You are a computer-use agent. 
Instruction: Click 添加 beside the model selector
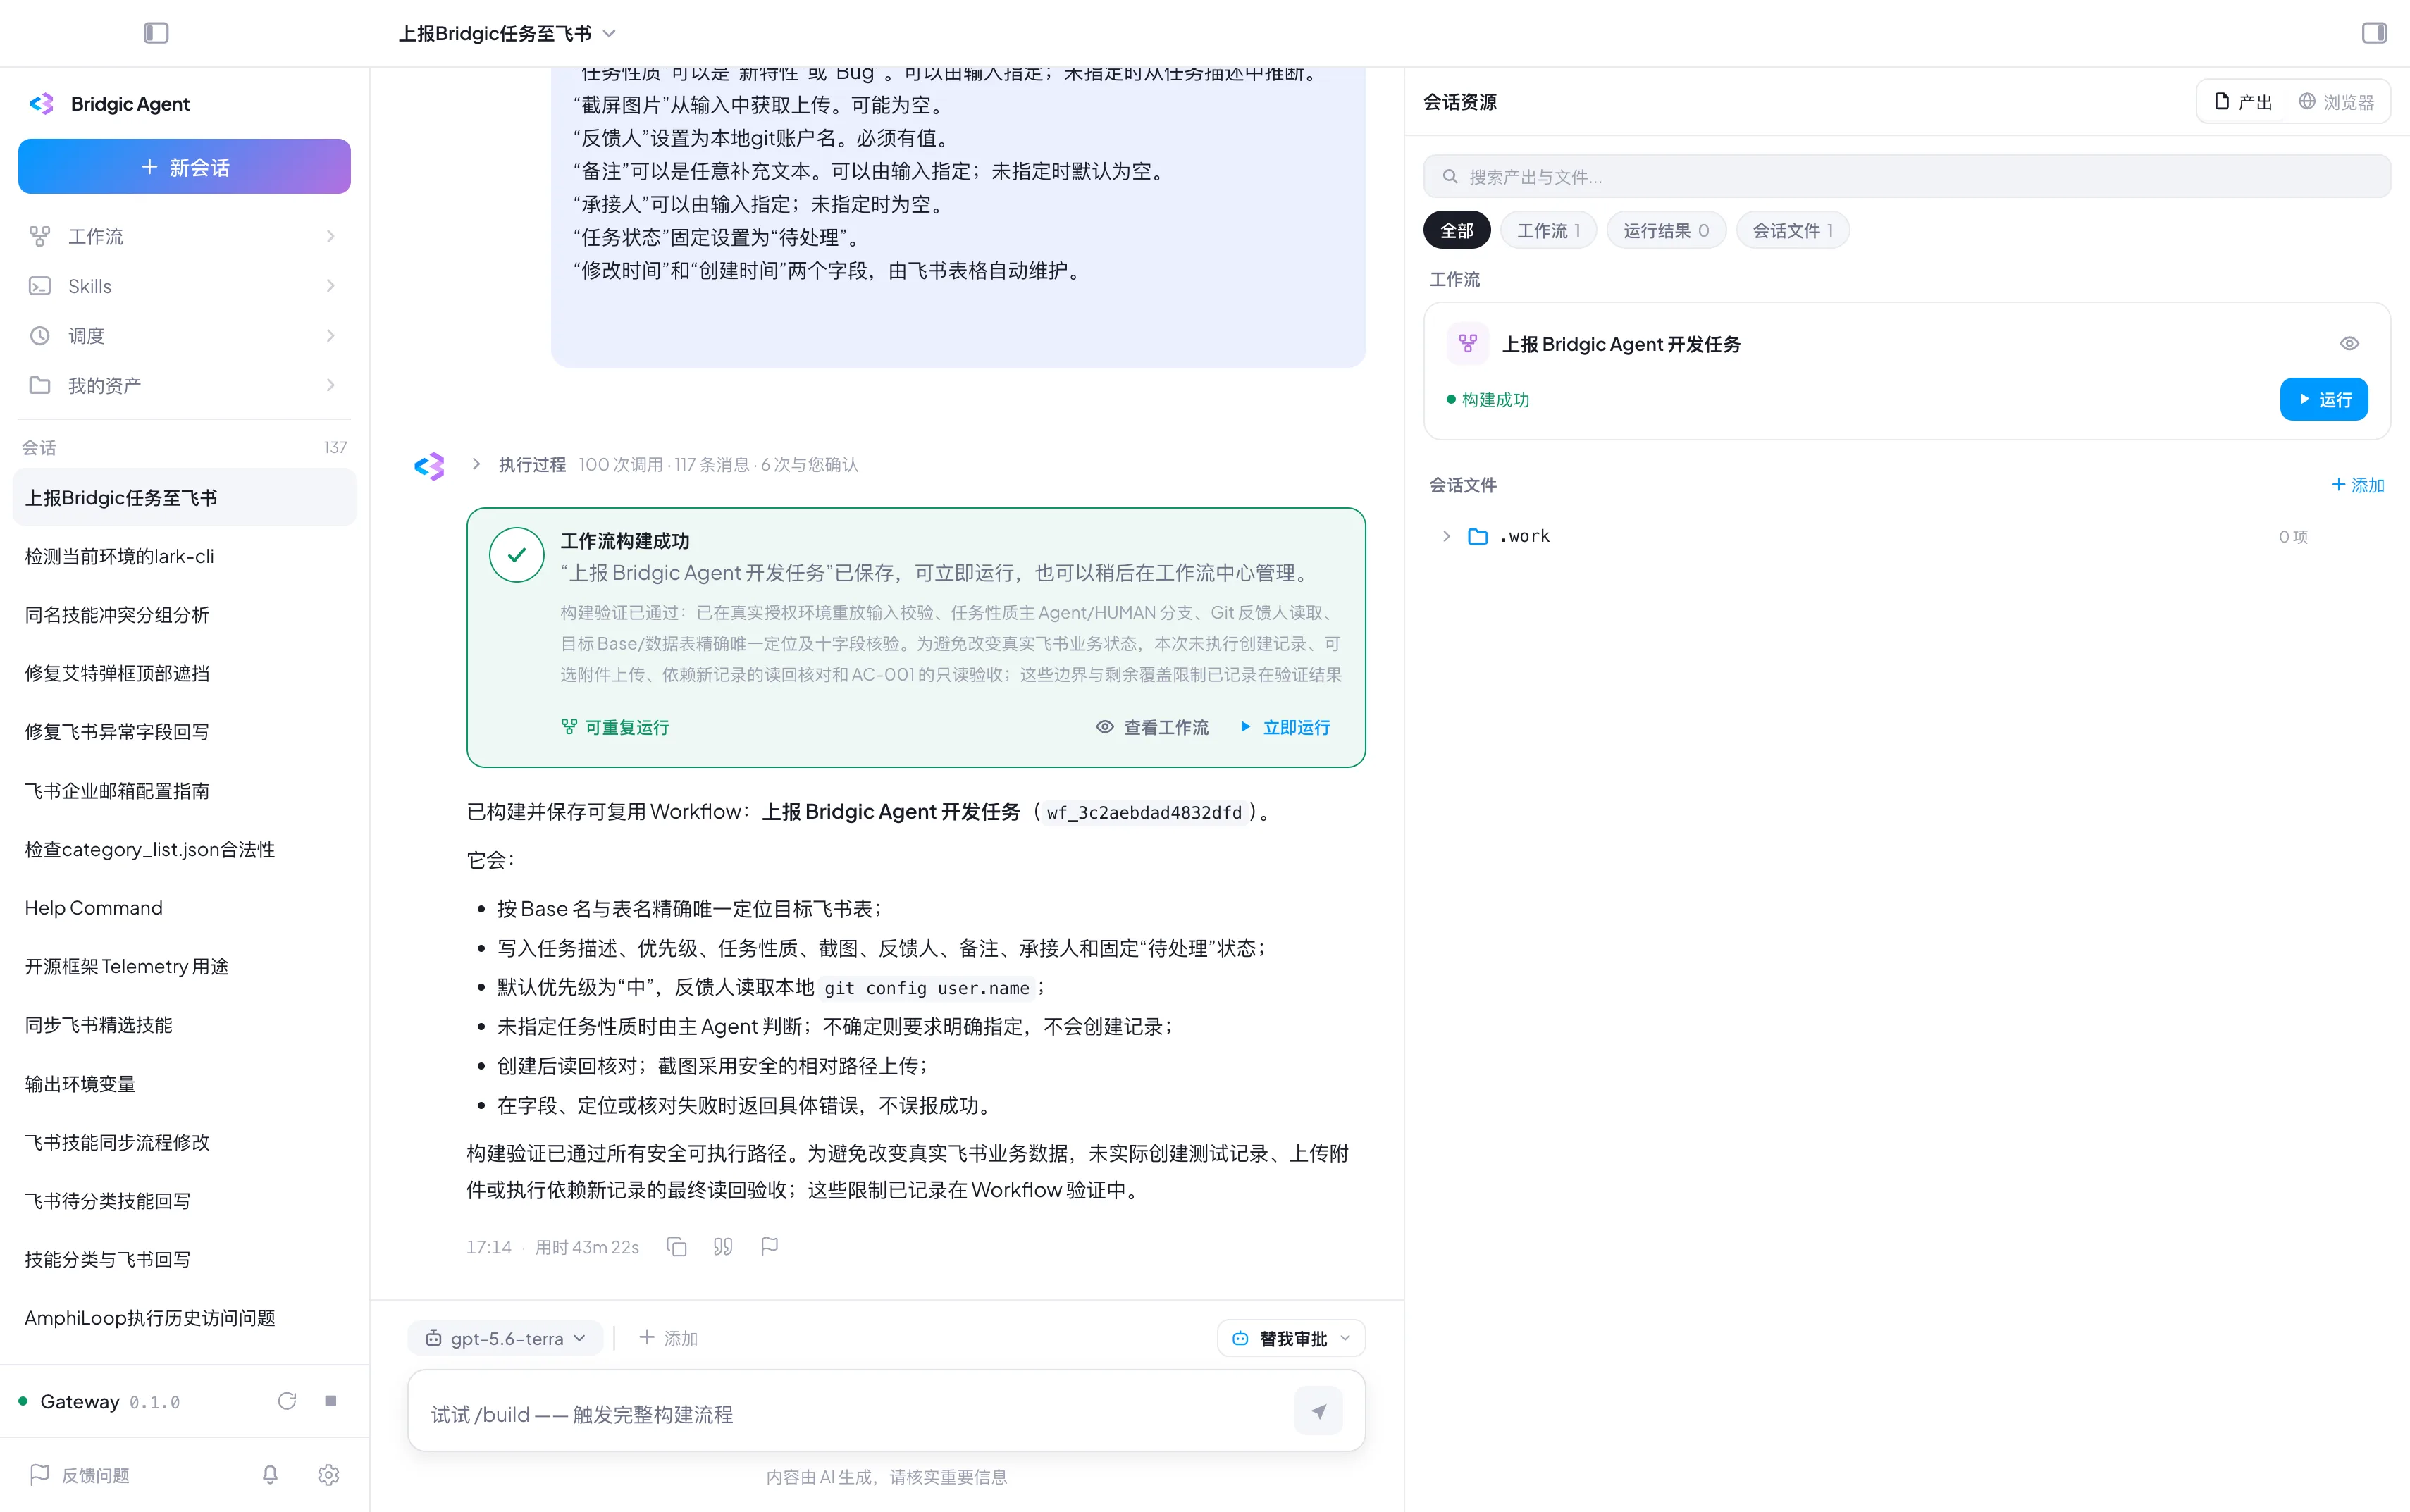(x=668, y=1339)
